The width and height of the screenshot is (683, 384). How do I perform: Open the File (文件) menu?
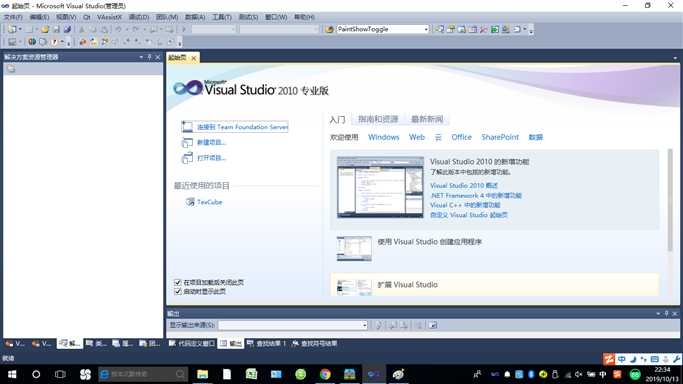[x=13, y=17]
